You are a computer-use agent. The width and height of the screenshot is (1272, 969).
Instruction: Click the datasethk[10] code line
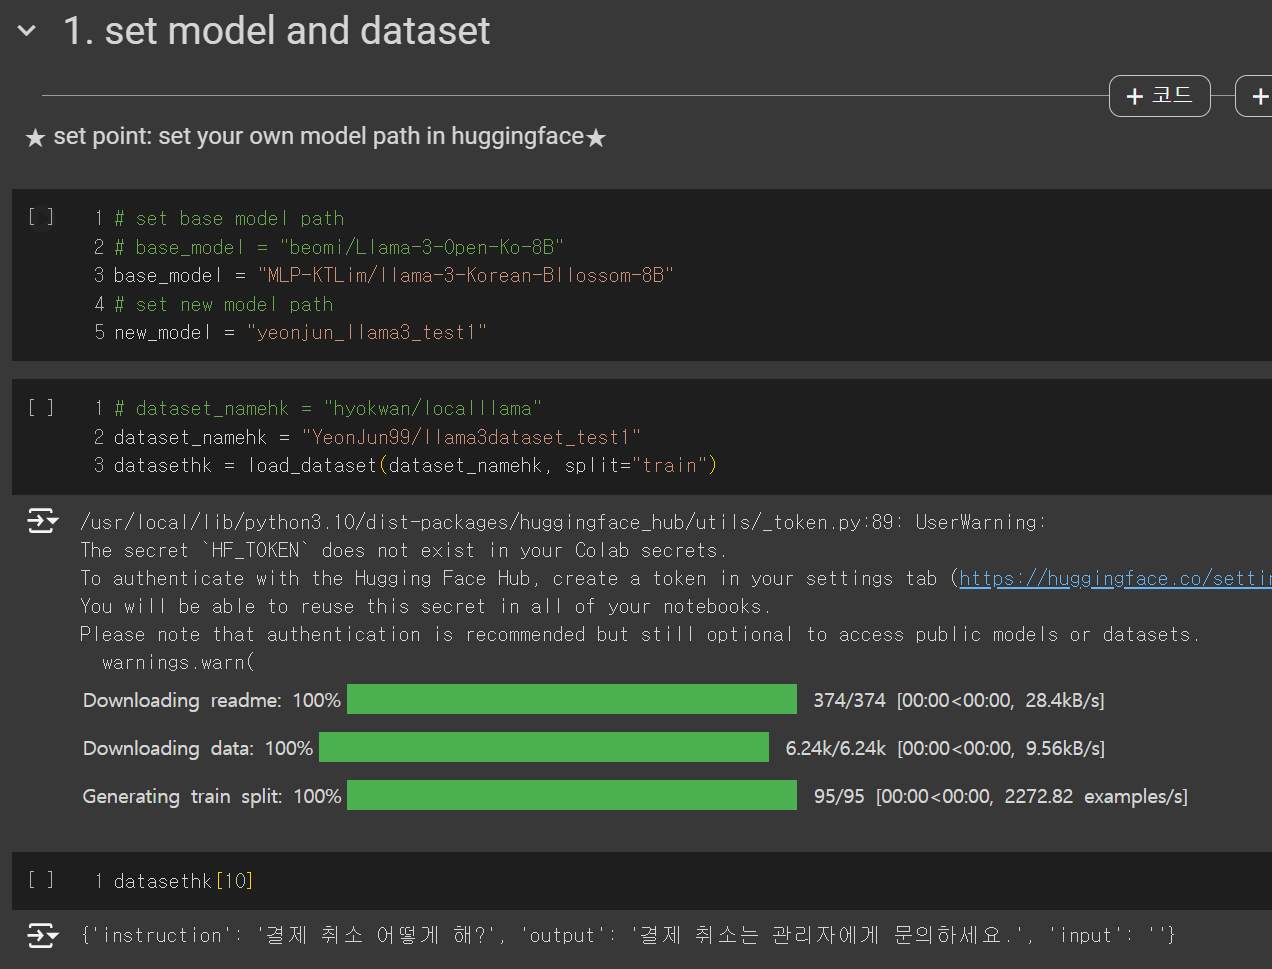tap(183, 881)
